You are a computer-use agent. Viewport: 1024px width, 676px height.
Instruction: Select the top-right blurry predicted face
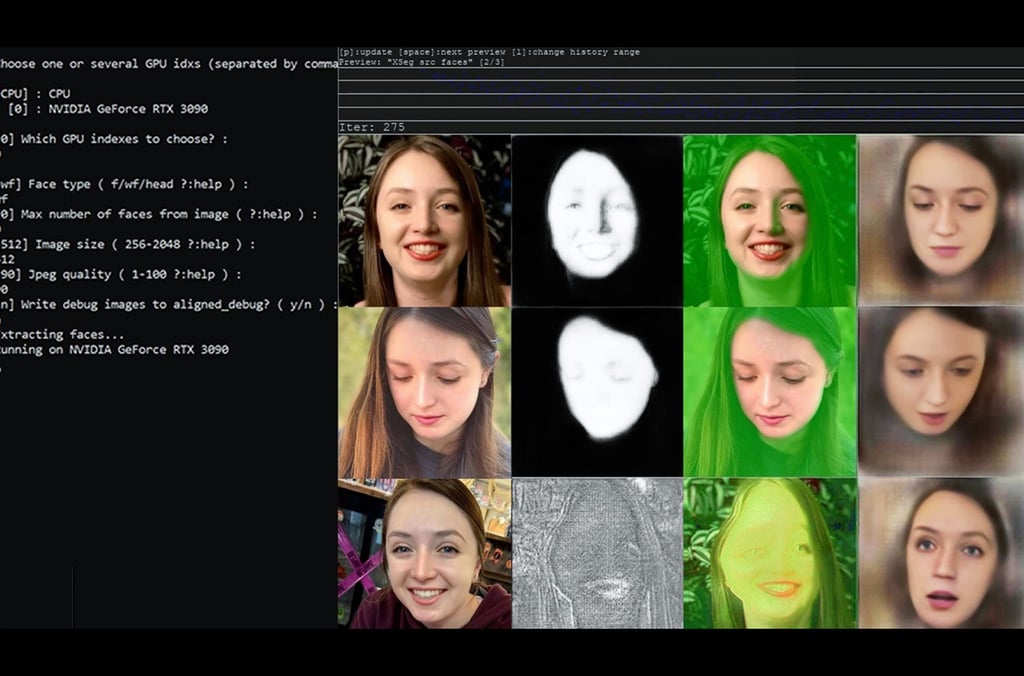point(941,221)
